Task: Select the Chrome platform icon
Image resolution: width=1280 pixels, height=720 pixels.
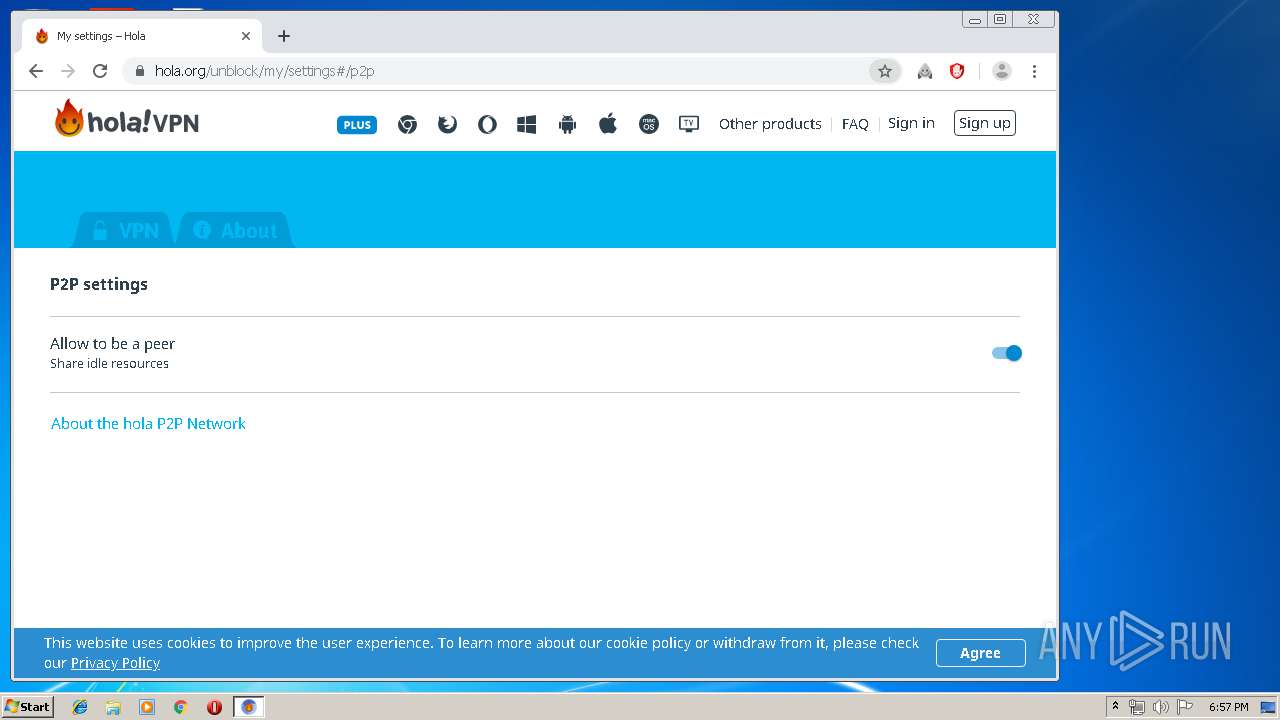Action: pyautogui.click(x=407, y=125)
